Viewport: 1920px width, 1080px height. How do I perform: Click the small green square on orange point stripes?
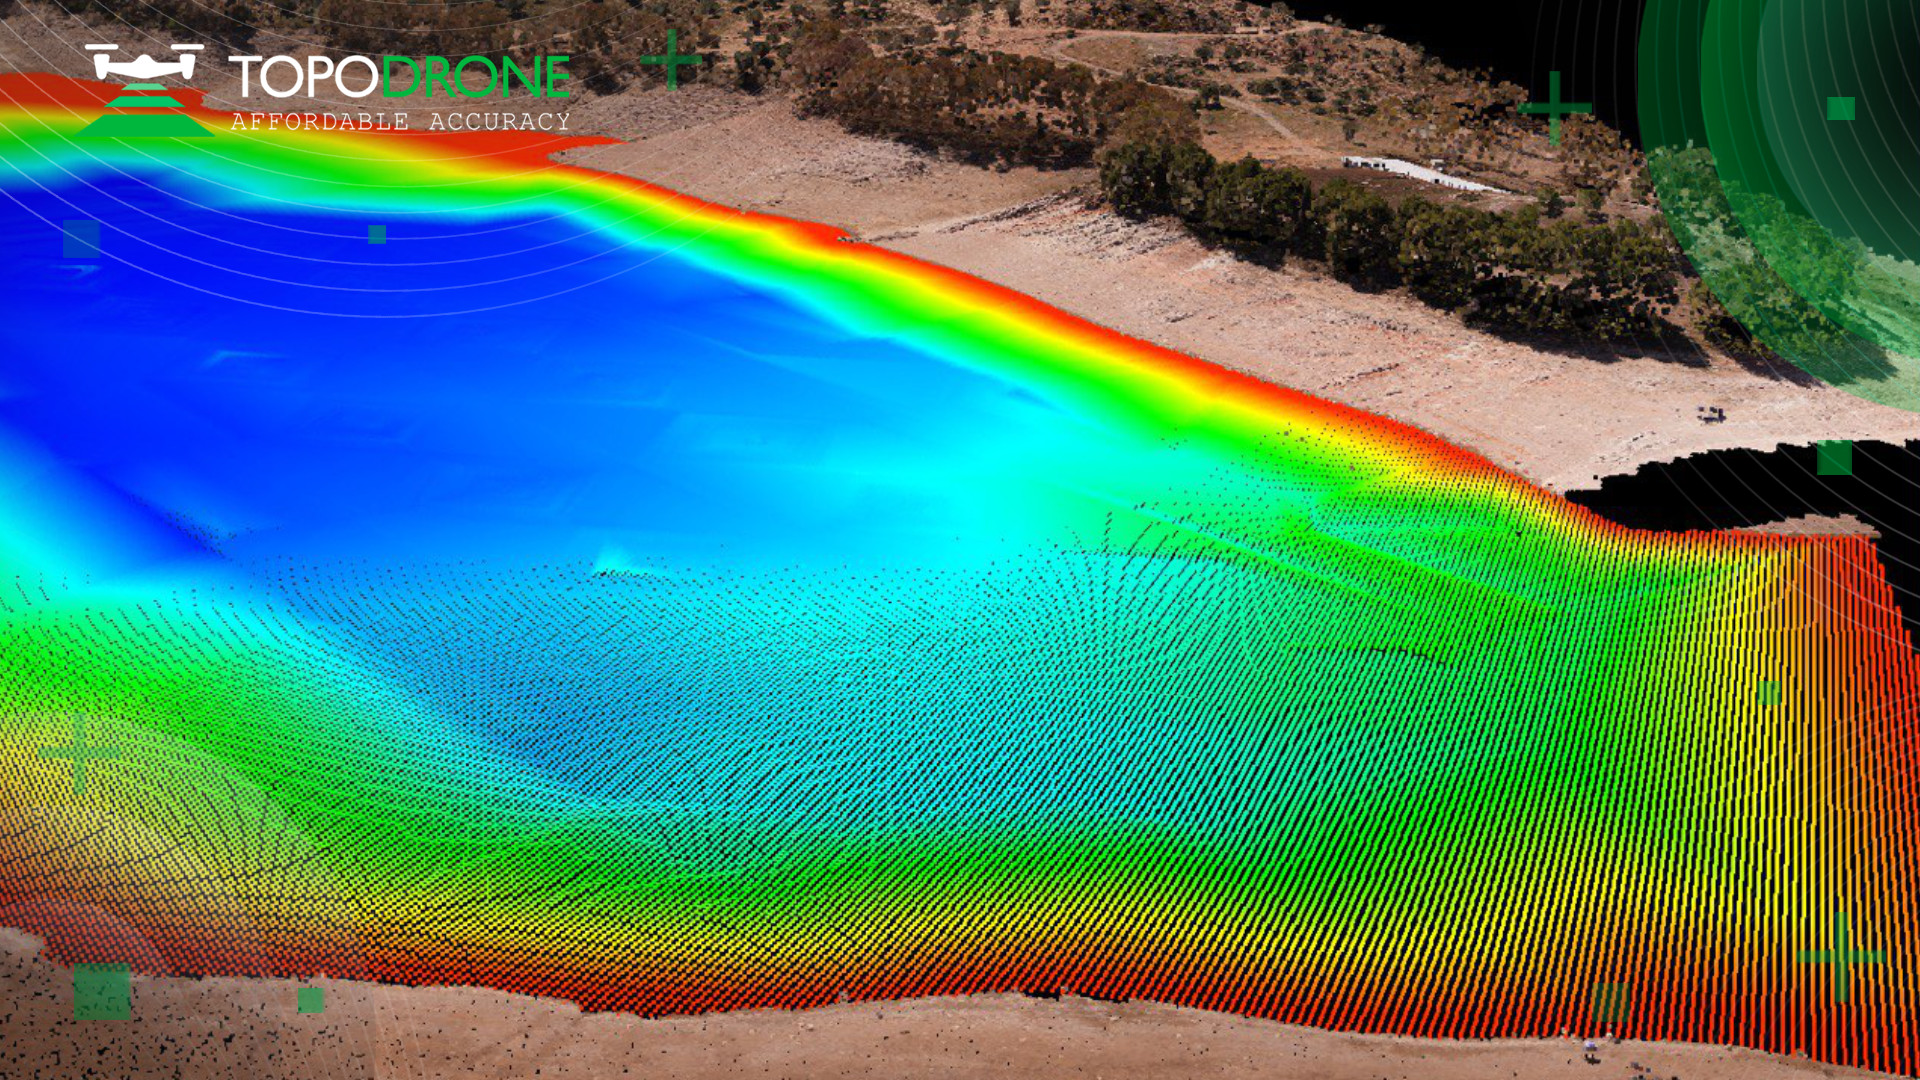[x=1769, y=693]
